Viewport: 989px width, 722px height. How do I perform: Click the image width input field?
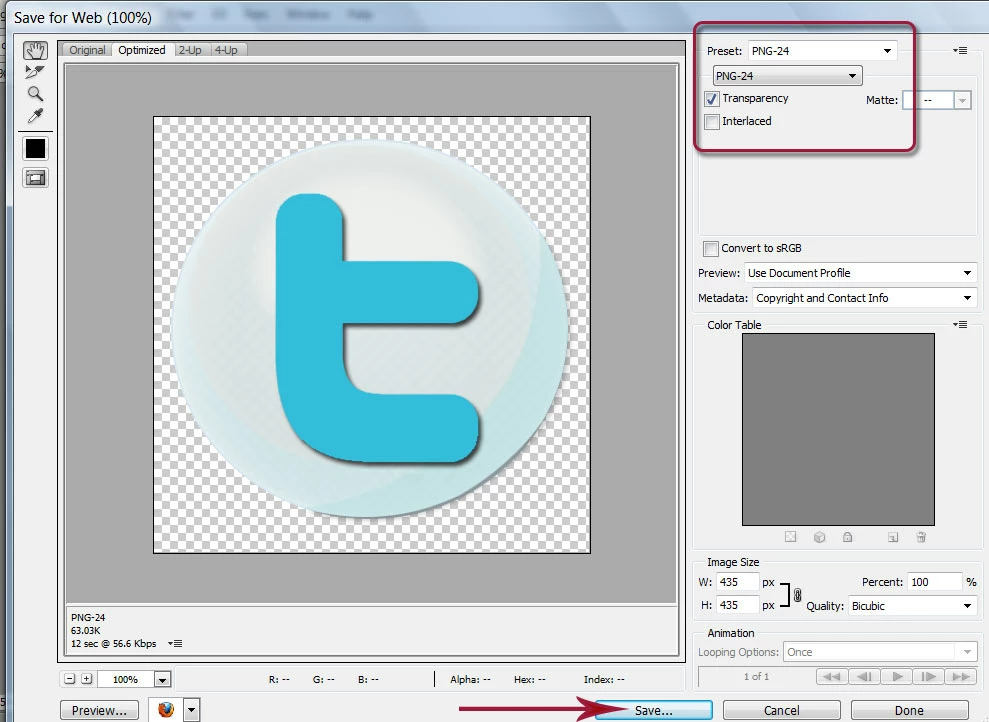click(x=737, y=582)
